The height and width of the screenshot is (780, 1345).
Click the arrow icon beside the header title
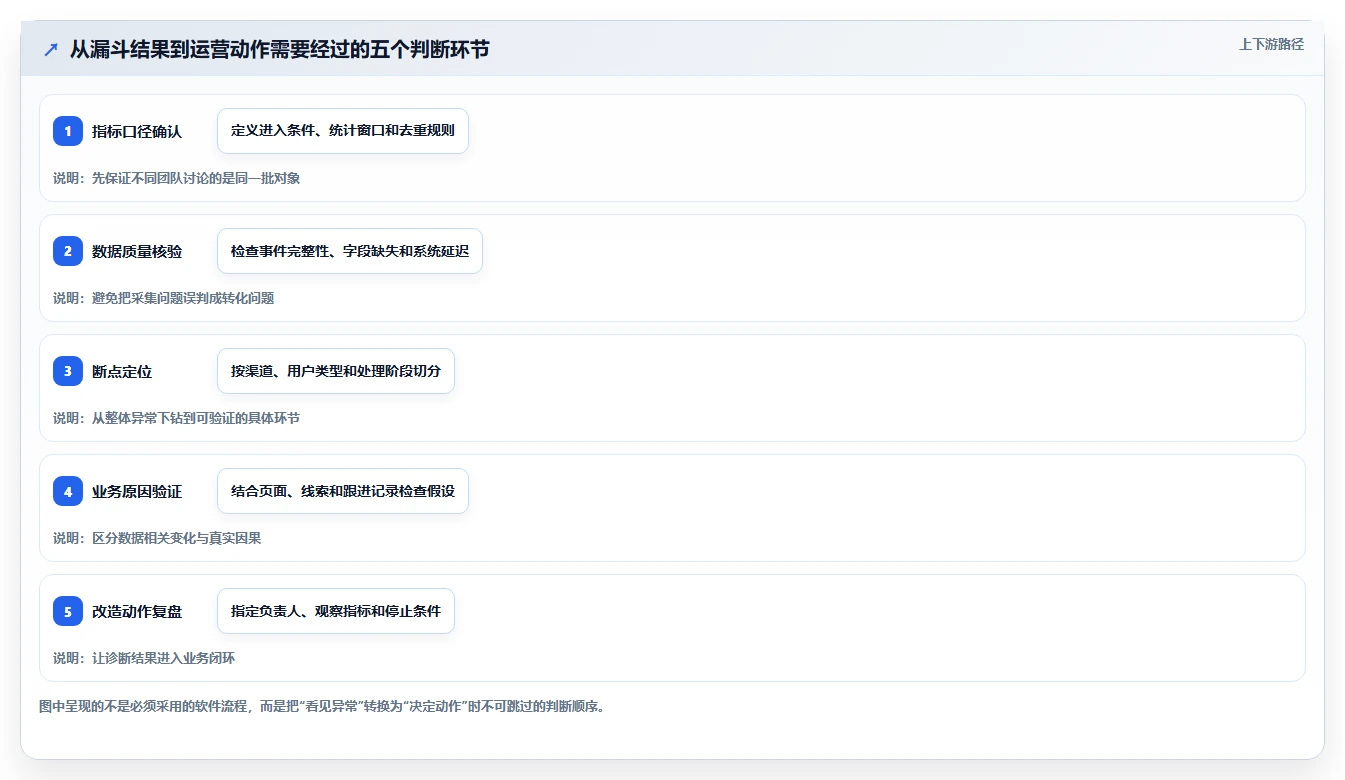(51, 49)
